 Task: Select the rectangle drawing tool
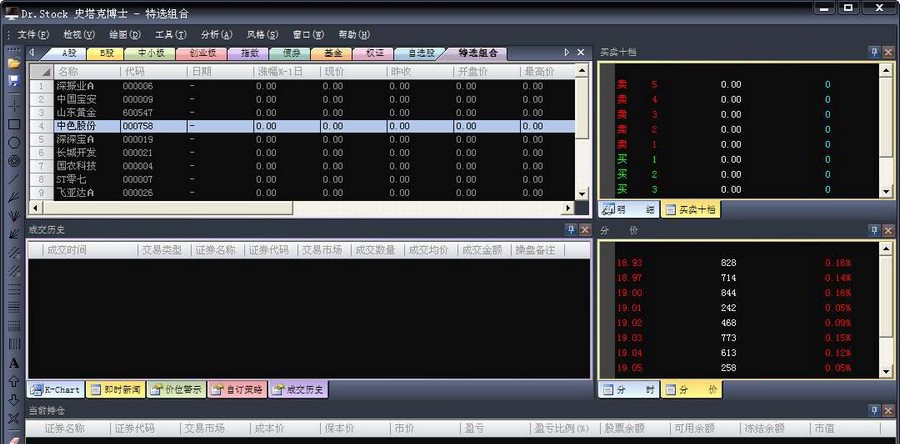(x=14, y=124)
